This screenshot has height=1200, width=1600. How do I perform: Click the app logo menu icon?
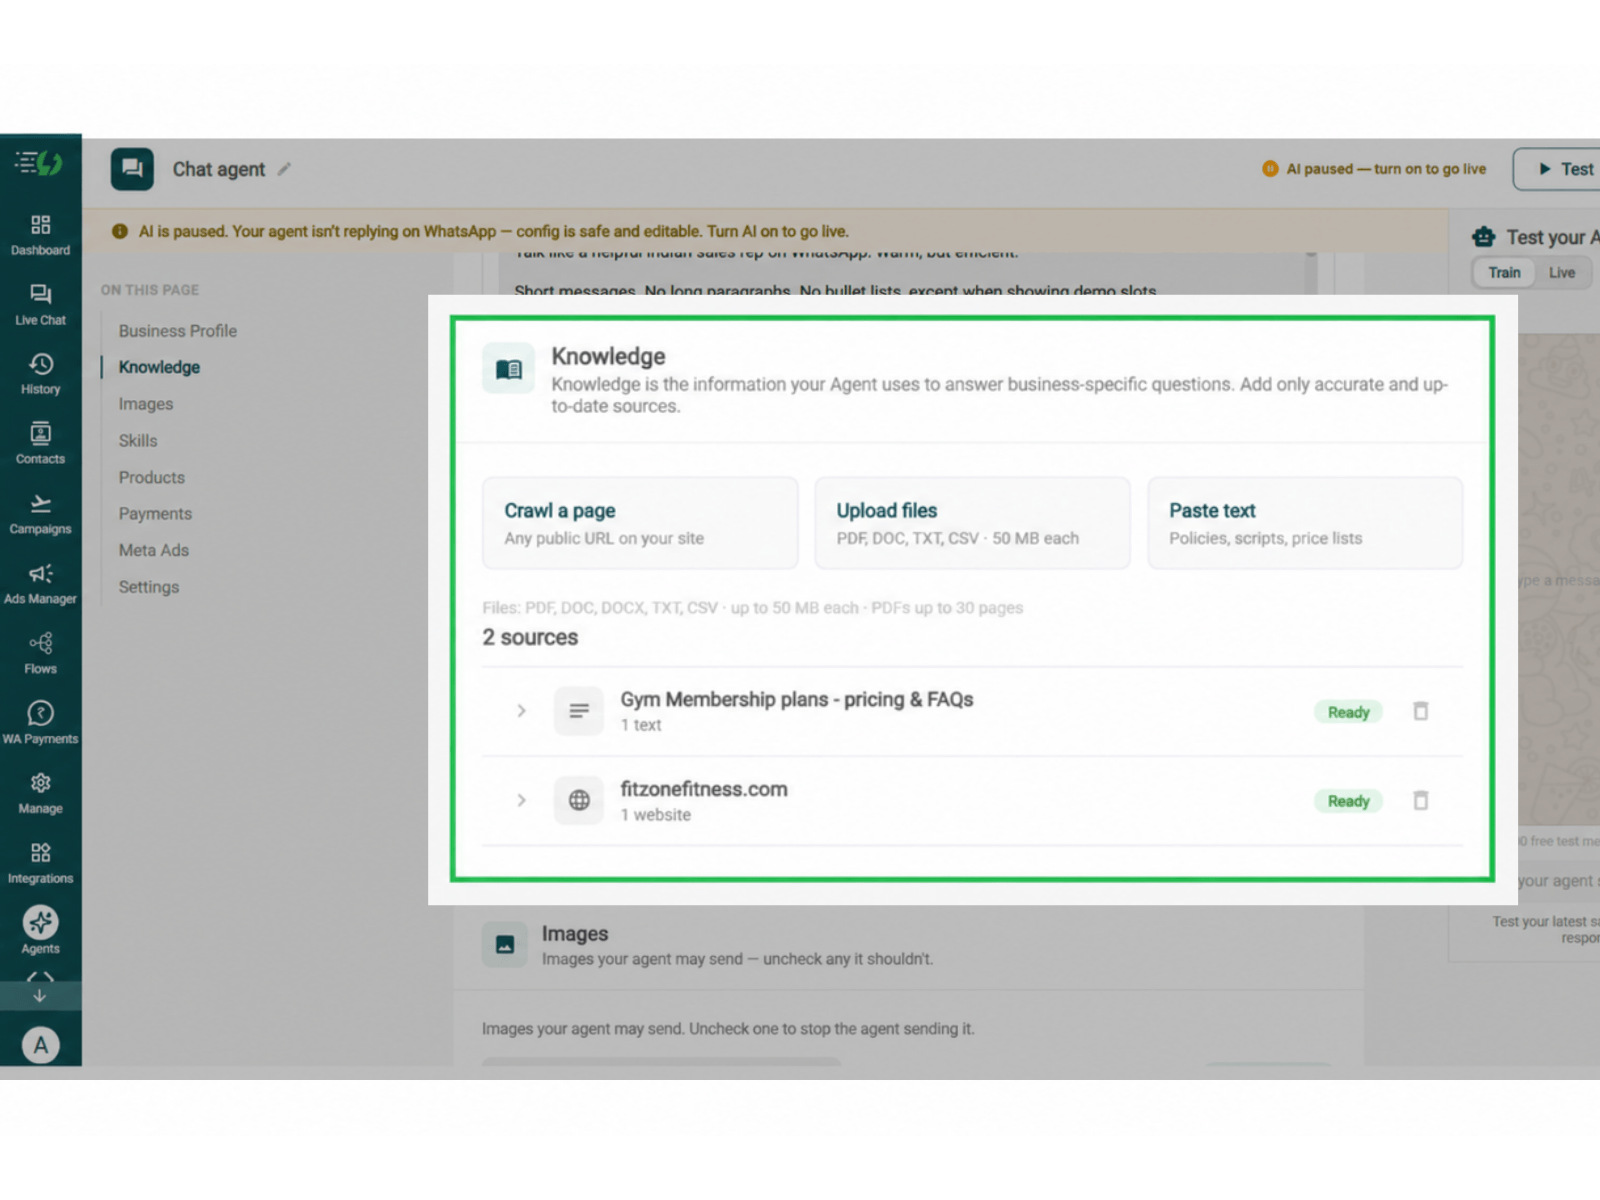tap(39, 163)
